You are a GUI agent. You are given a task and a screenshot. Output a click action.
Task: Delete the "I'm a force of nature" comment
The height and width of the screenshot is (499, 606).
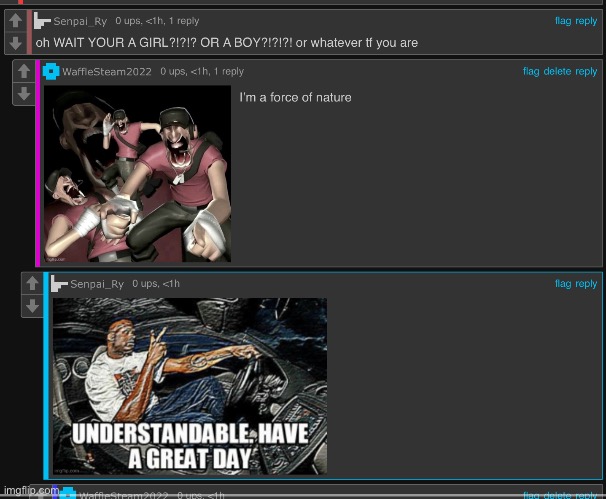[557, 71]
